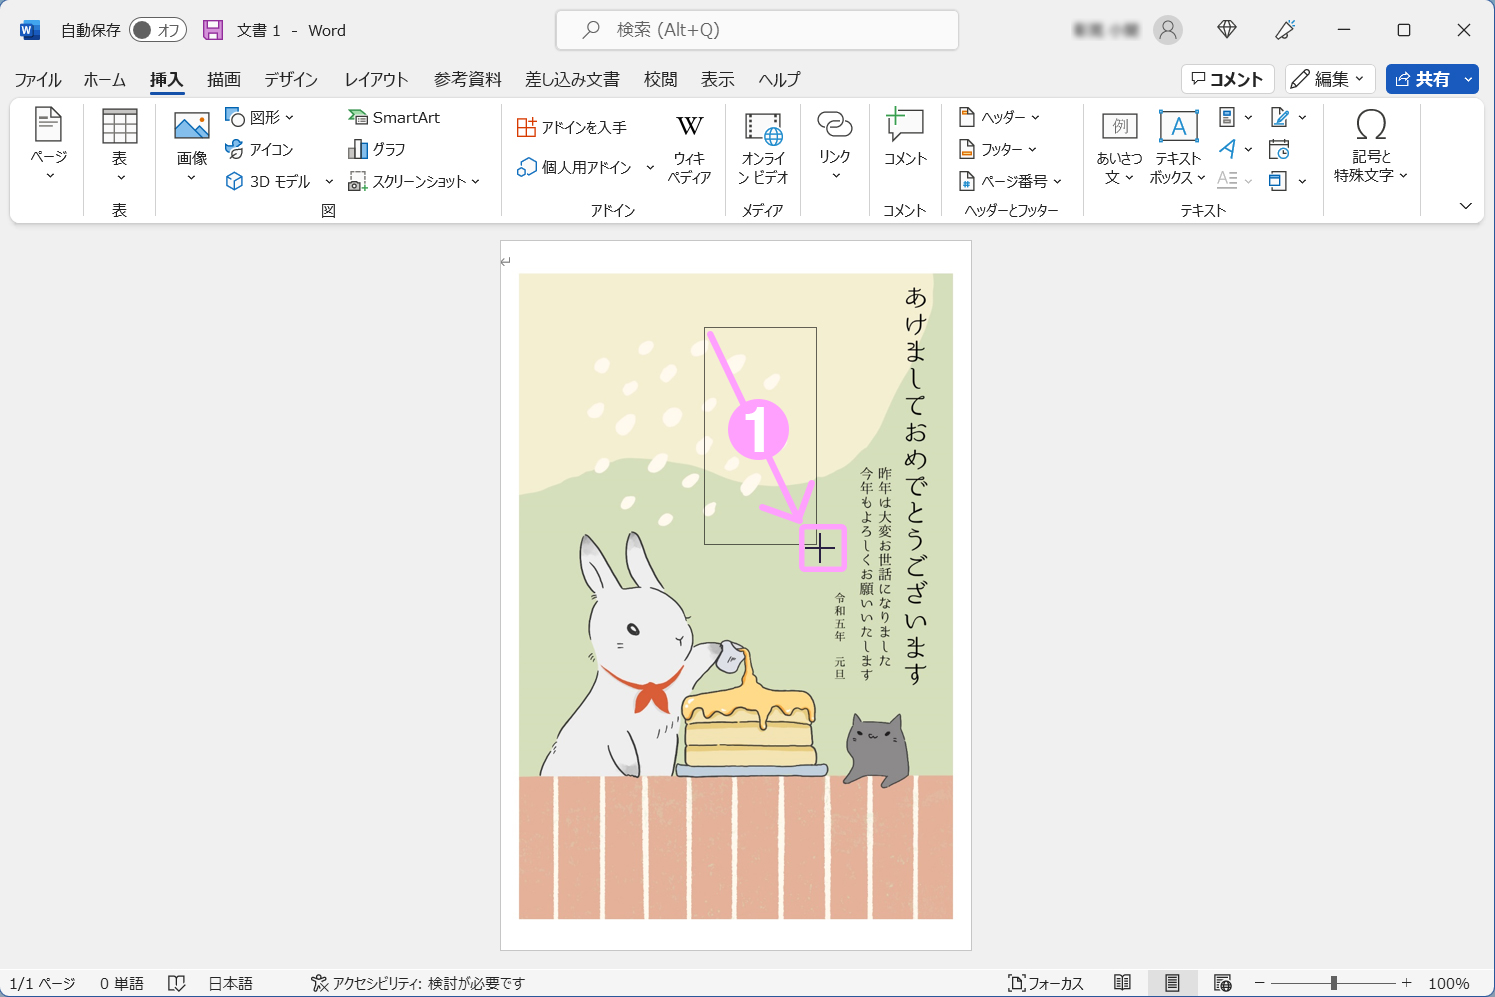Expand the ヘッダー header dropdown
The height and width of the screenshot is (997, 1495).
[x=1000, y=117]
